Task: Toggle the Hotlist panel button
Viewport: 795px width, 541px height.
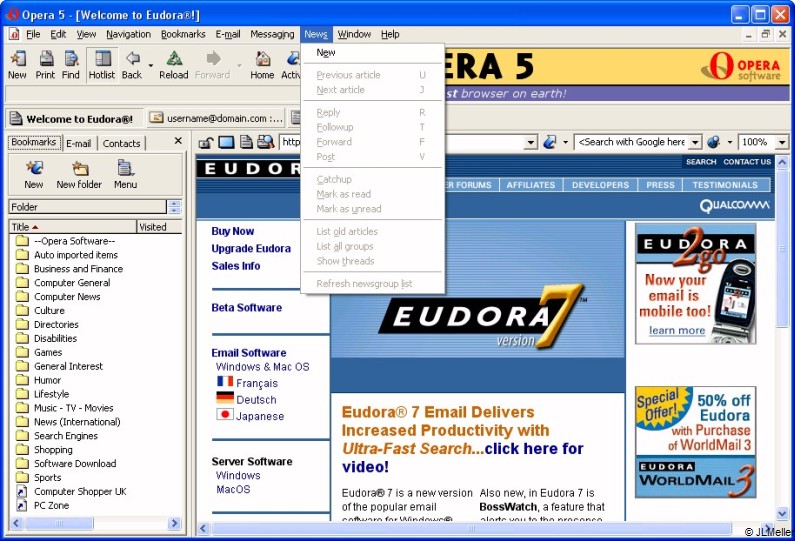Action: click(102, 64)
